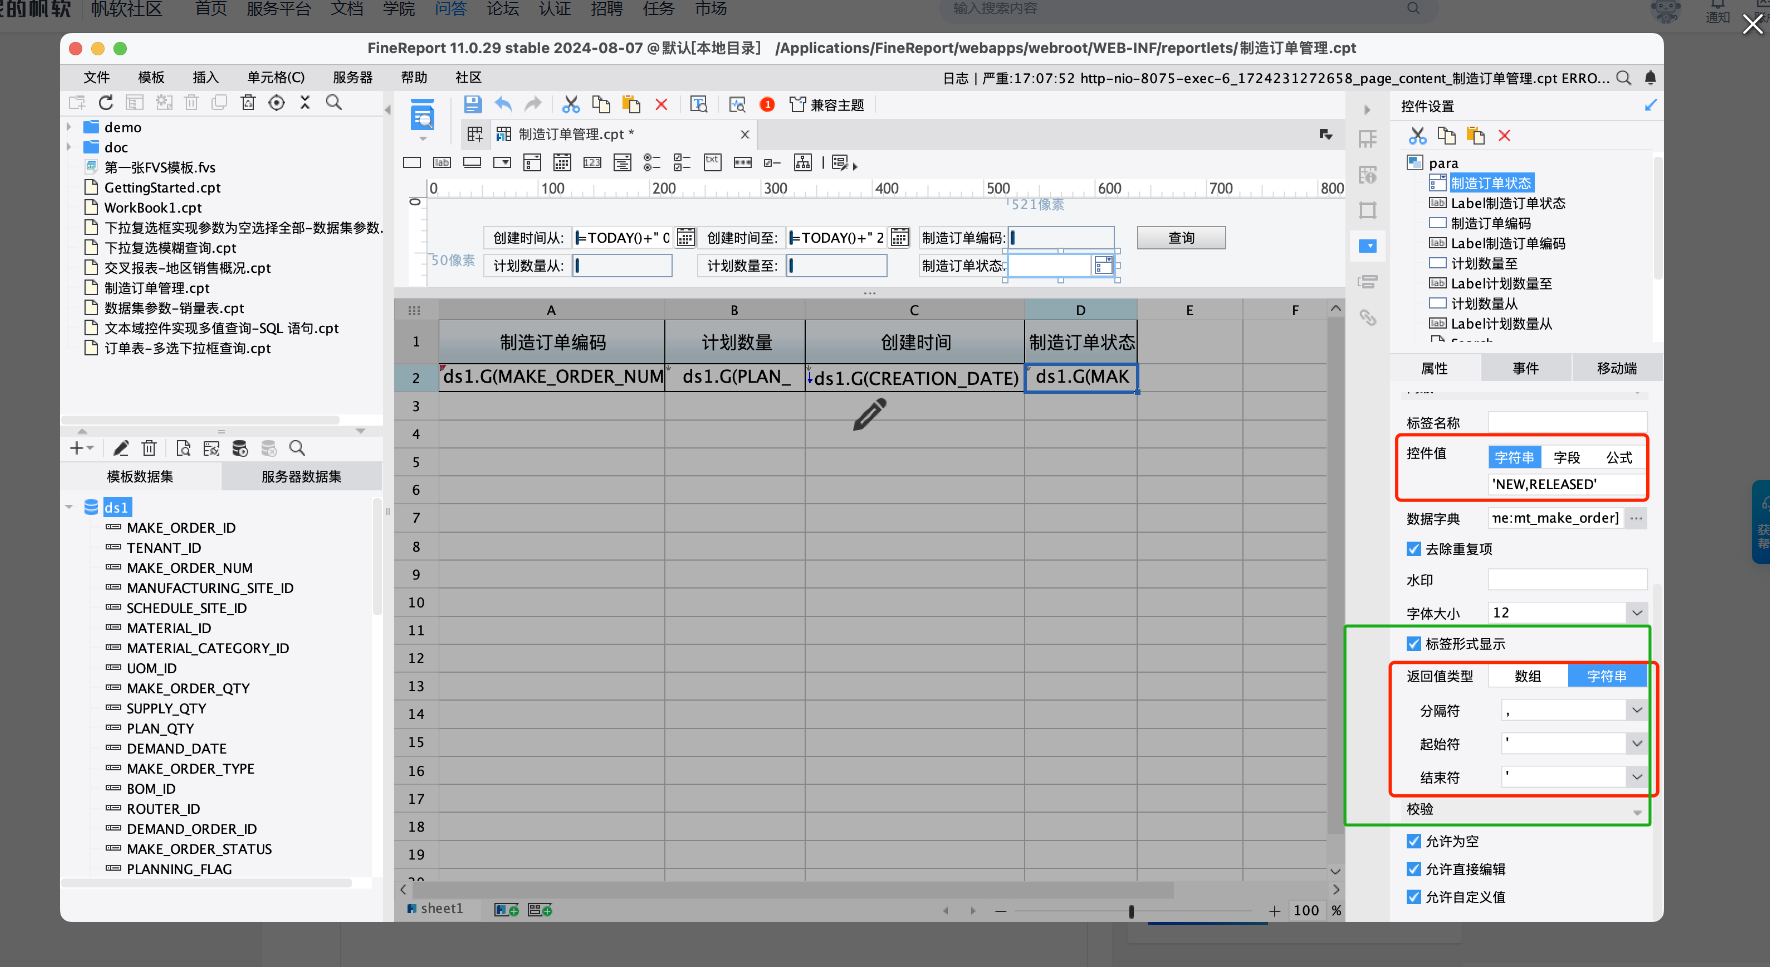
Task: Open the hyperlink chain icon in right sidebar
Action: (1368, 318)
